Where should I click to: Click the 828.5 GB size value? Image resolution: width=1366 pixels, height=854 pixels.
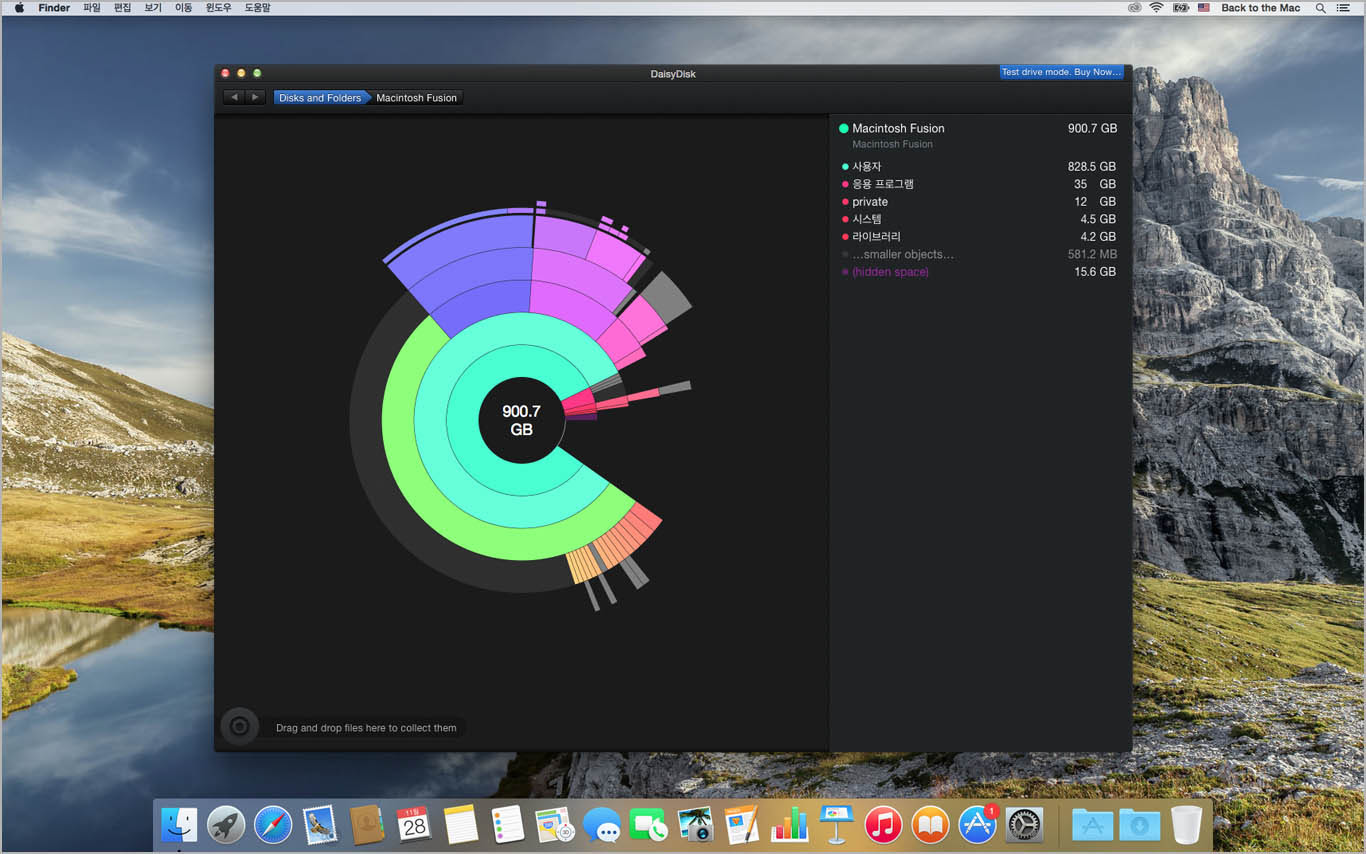point(1092,167)
